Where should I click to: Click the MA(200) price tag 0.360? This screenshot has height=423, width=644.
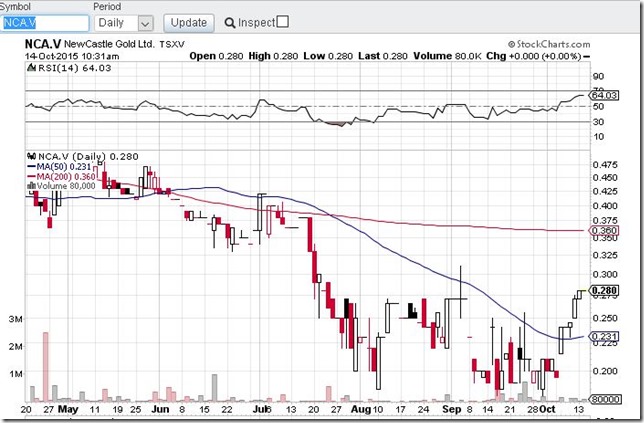click(603, 230)
